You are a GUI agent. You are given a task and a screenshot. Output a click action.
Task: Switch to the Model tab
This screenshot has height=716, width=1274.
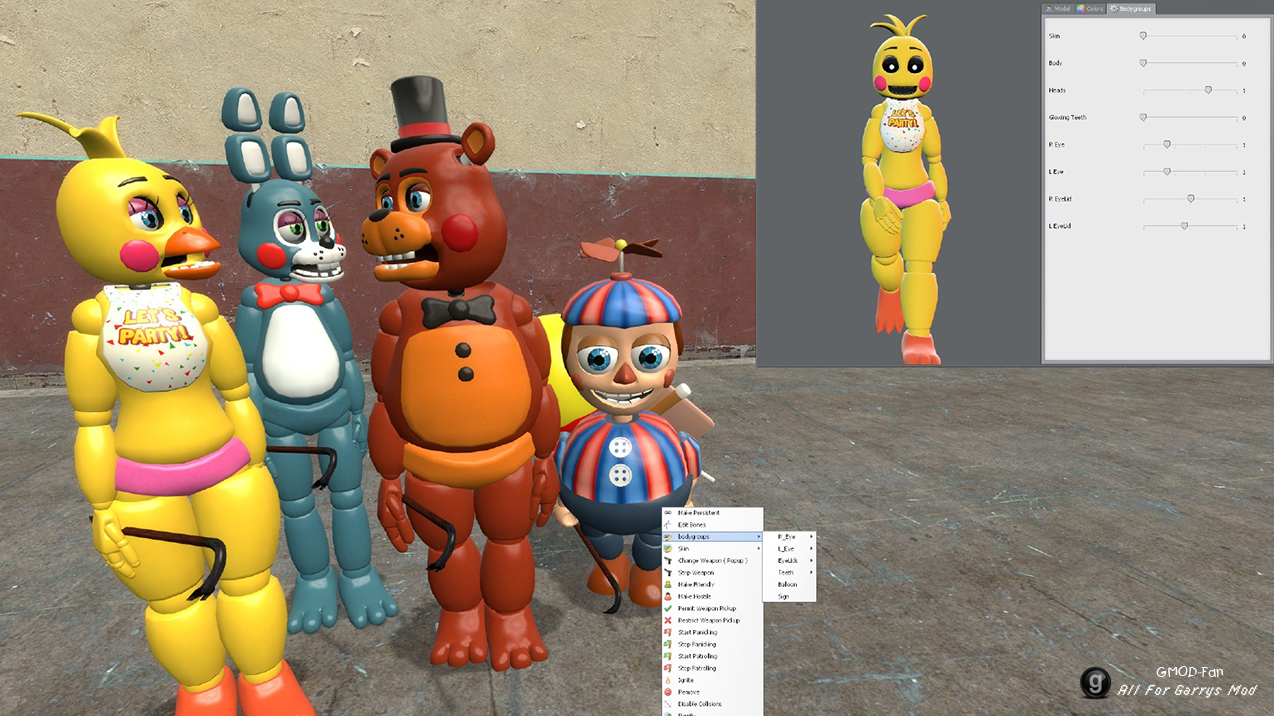[1058, 9]
